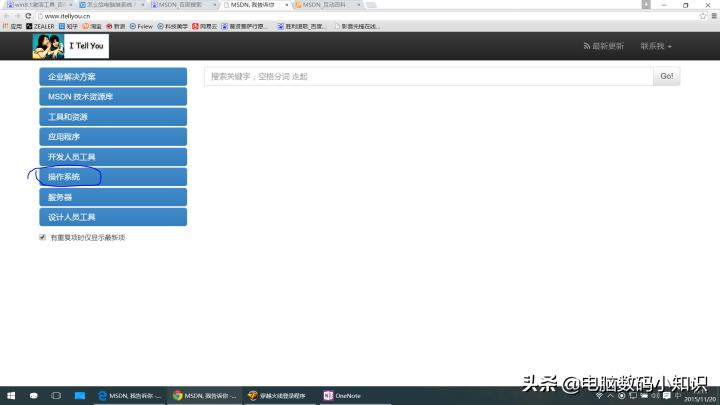Viewport: 720px width, 405px height.
Task: Click the browser forward arrow
Action: [x=17, y=16]
